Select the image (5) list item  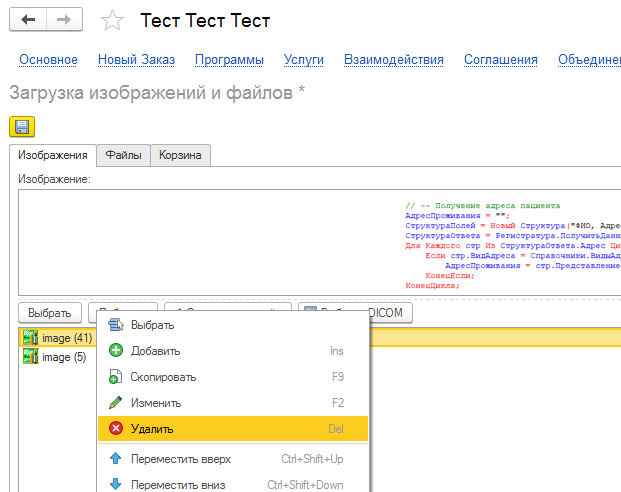click(x=63, y=357)
